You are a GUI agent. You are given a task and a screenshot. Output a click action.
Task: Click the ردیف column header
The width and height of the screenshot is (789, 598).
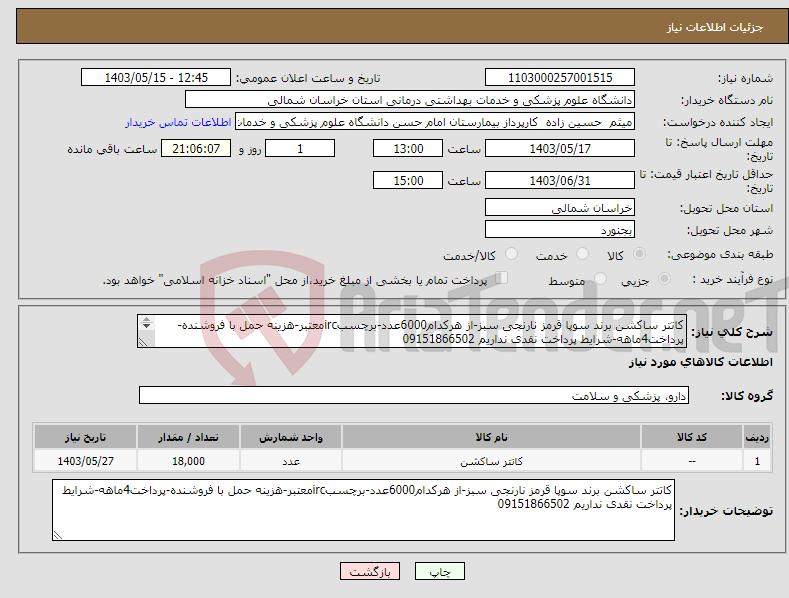(757, 437)
